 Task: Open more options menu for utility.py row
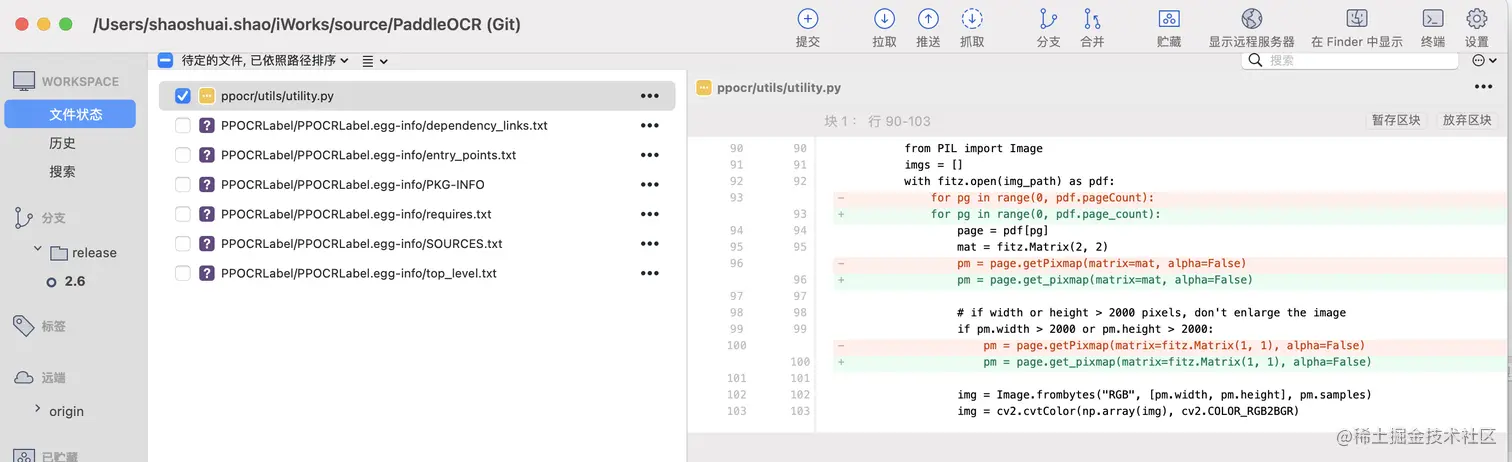[x=649, y=96]
